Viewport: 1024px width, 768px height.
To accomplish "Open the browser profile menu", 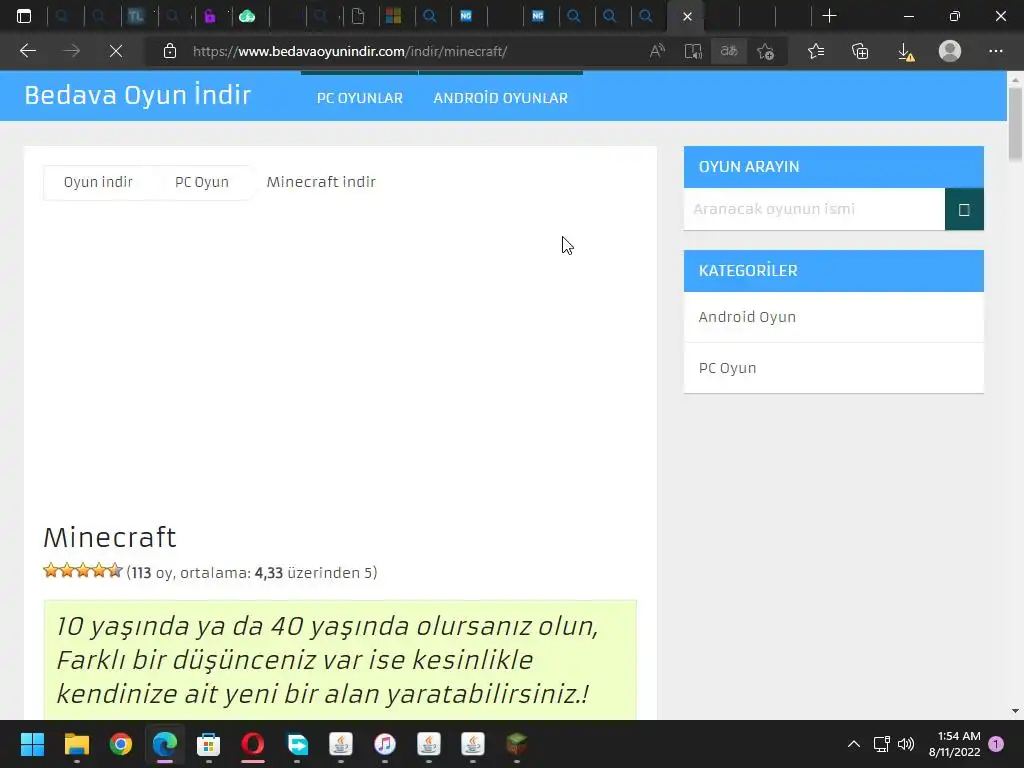I will coord(950,51).
